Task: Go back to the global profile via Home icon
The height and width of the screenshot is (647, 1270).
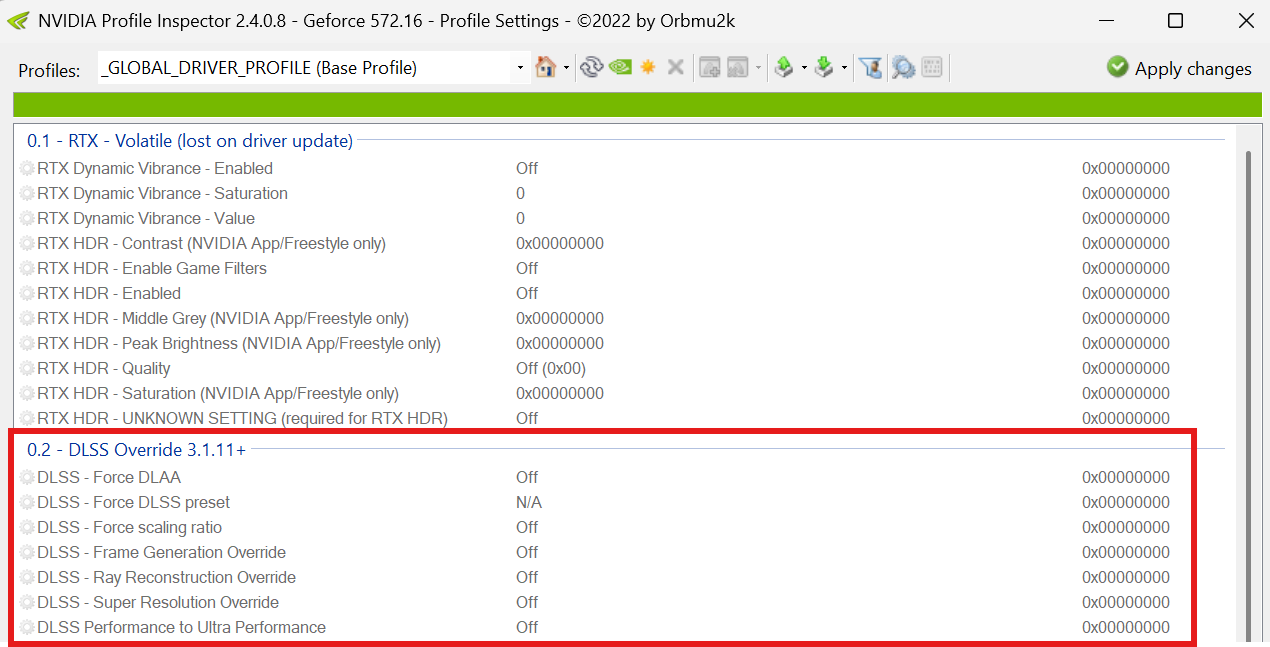Action: [546, 67]
